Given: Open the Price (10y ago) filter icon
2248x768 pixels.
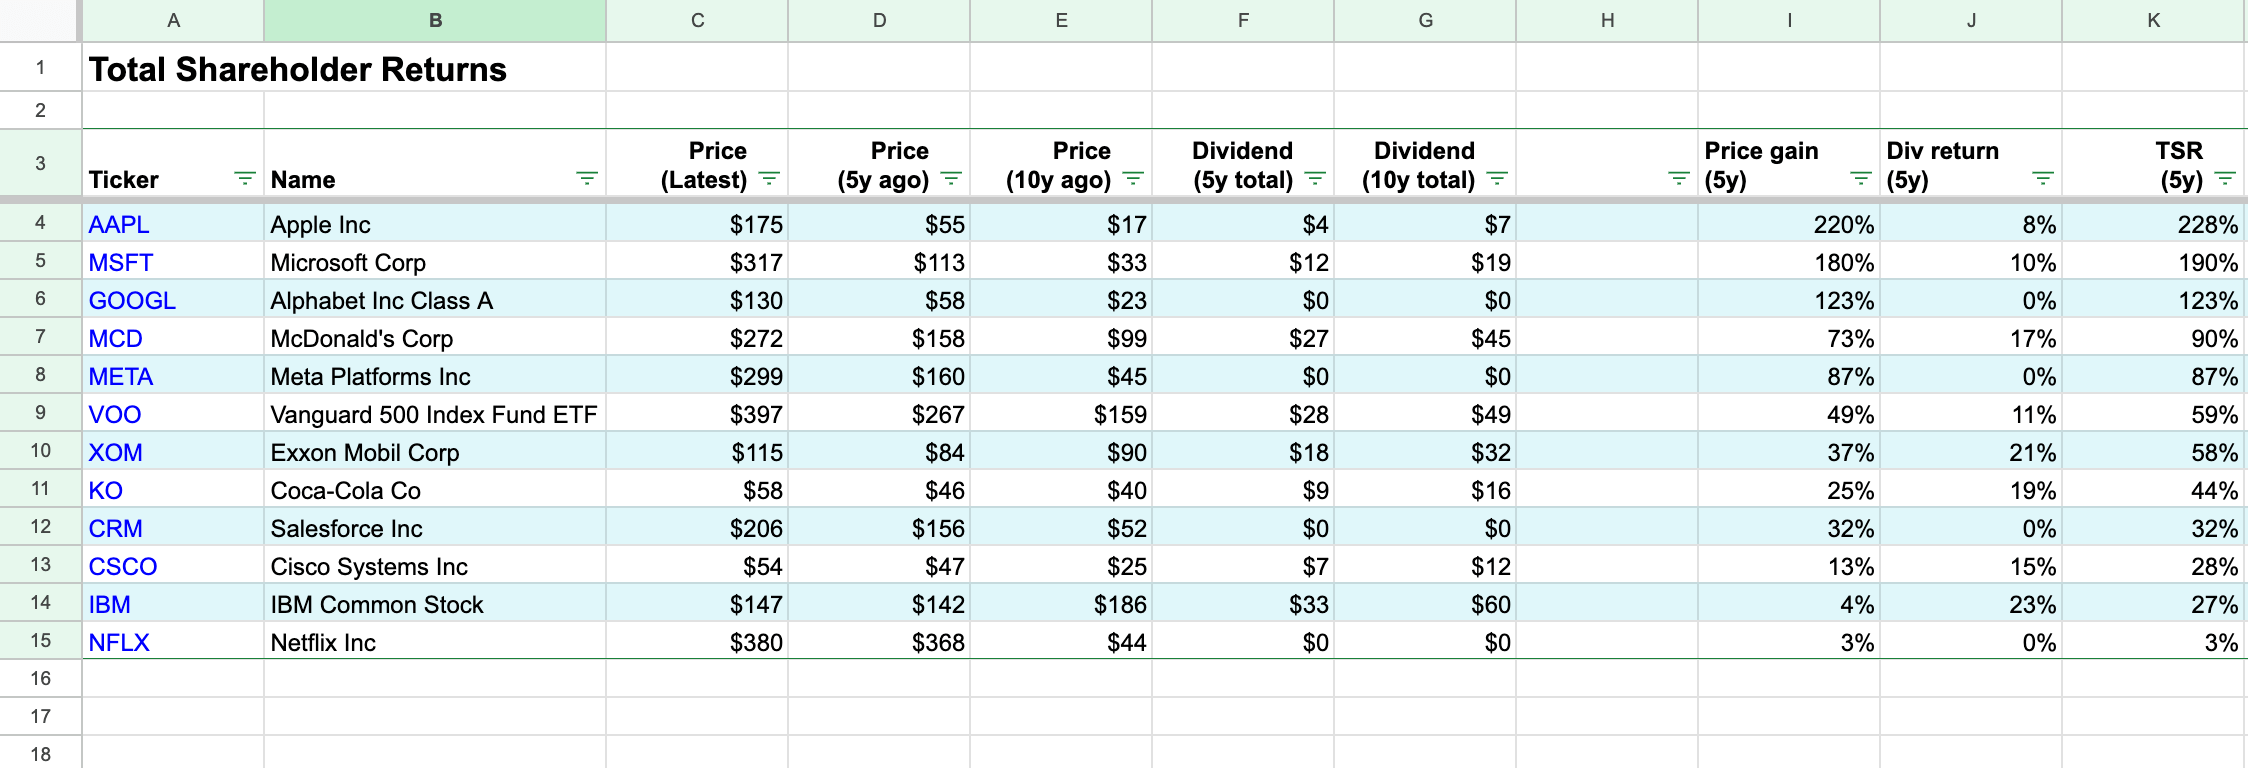Looking at the screenshot, I should click(1133, 179).
